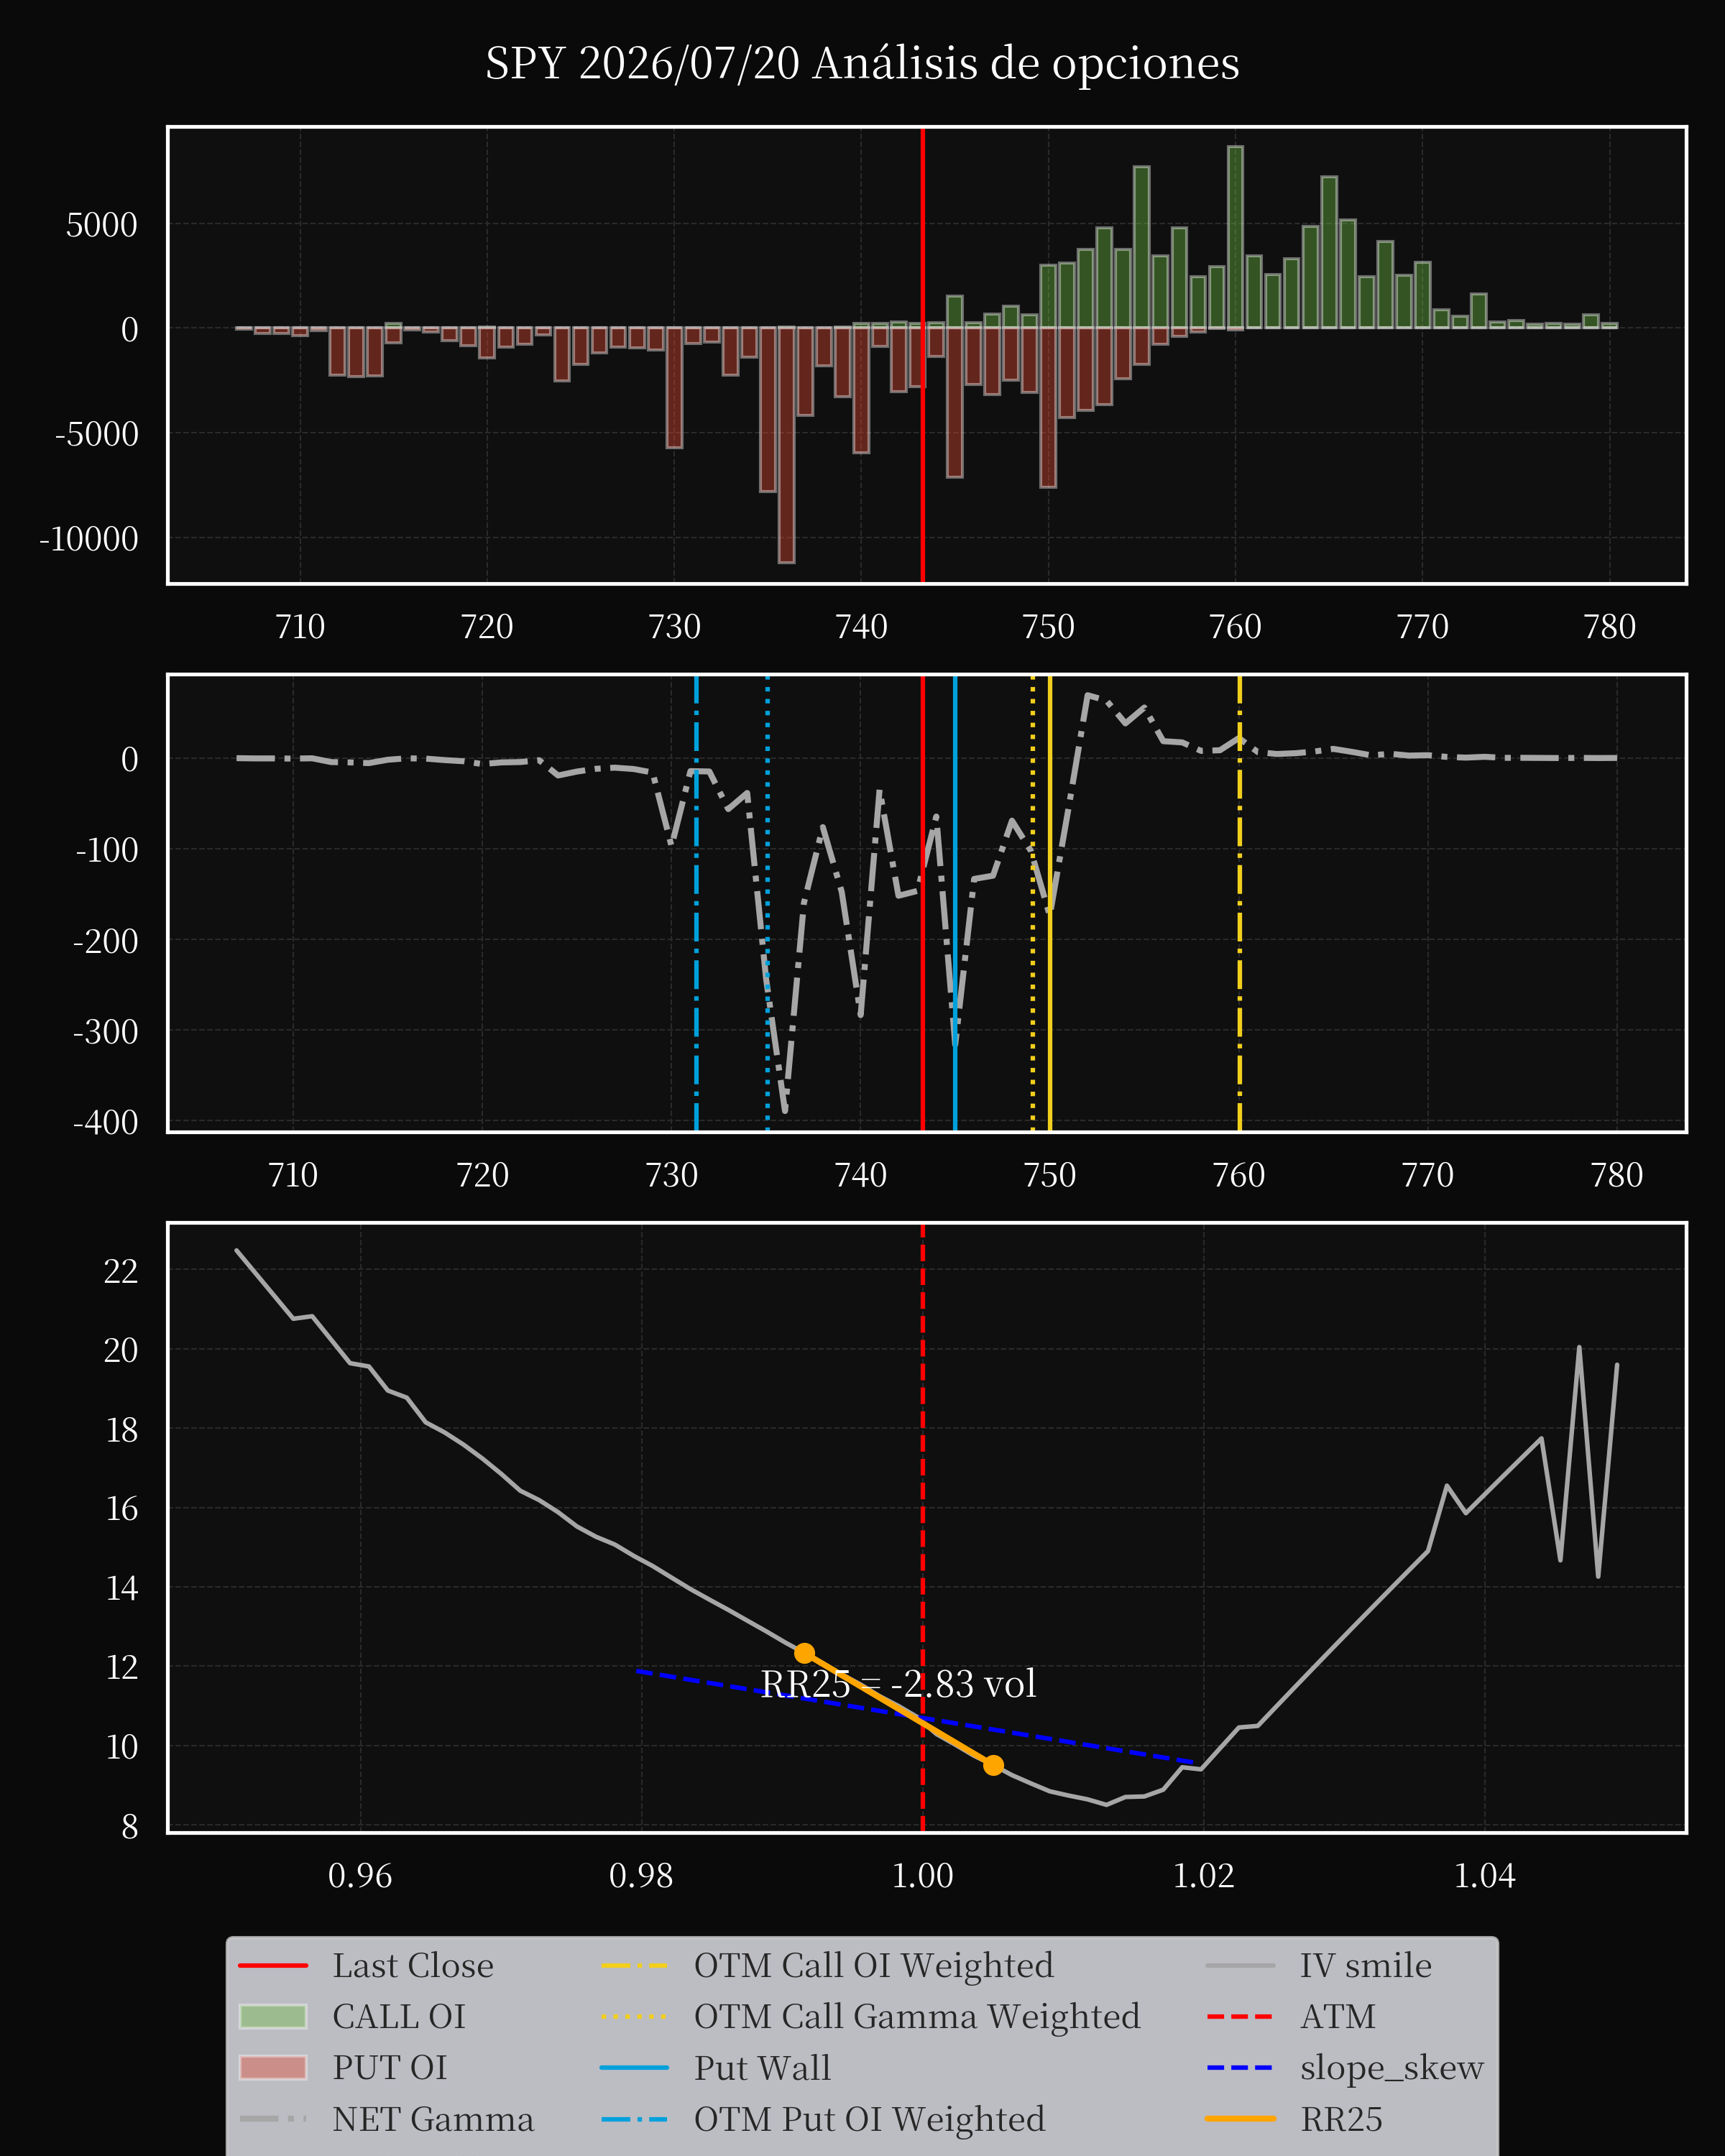This screenshot has height=2156, width=1725.
Task: Click the dash-dot blue OTM Put OI line near 731
Action: coord(696,903)
